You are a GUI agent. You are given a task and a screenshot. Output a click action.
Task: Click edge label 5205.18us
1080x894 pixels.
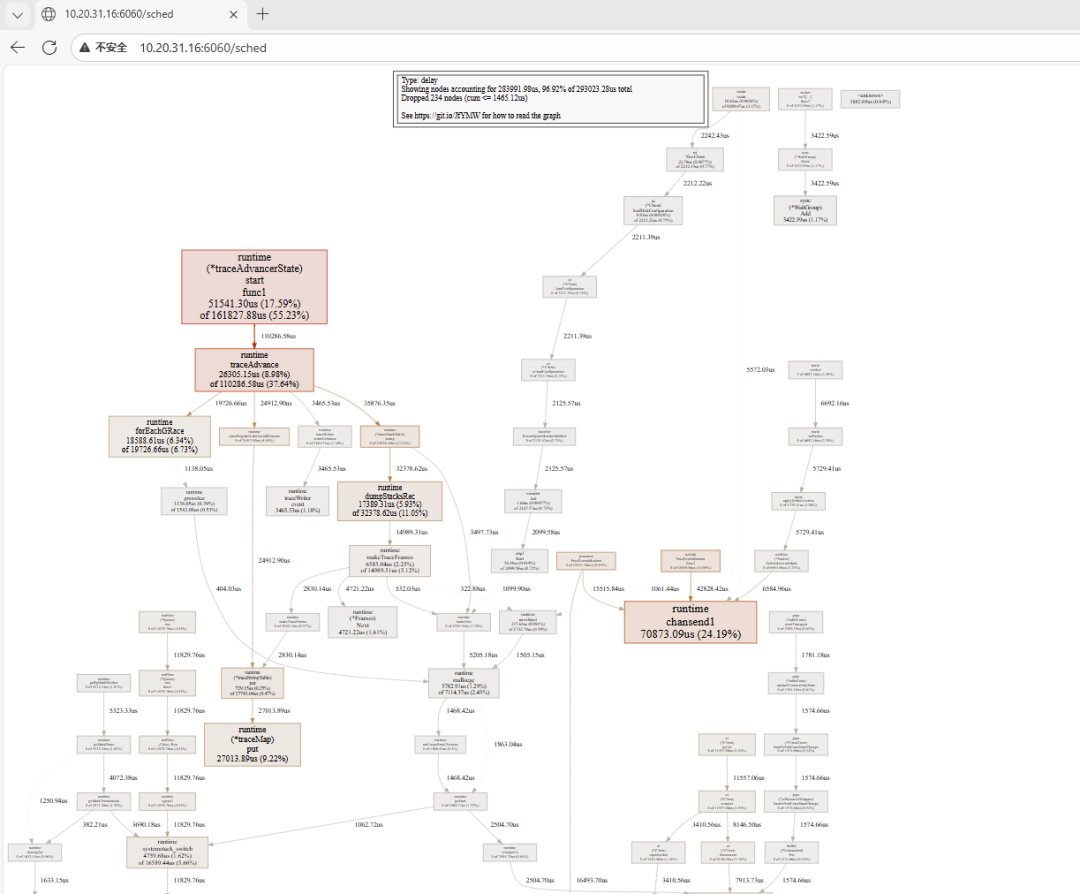pyautogui.click(x=483, y=655)
